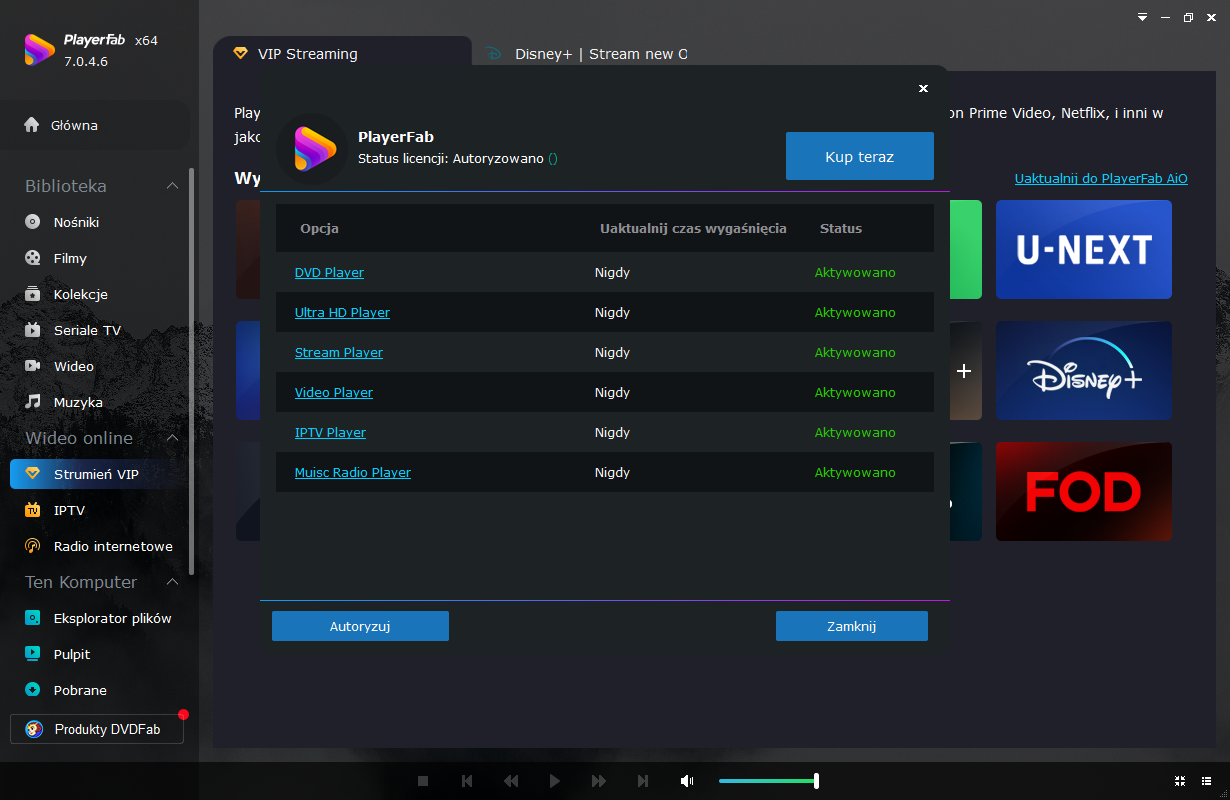Click the plus tile behind dialog
The image size is (1230, 800).
tap(964, 371)
